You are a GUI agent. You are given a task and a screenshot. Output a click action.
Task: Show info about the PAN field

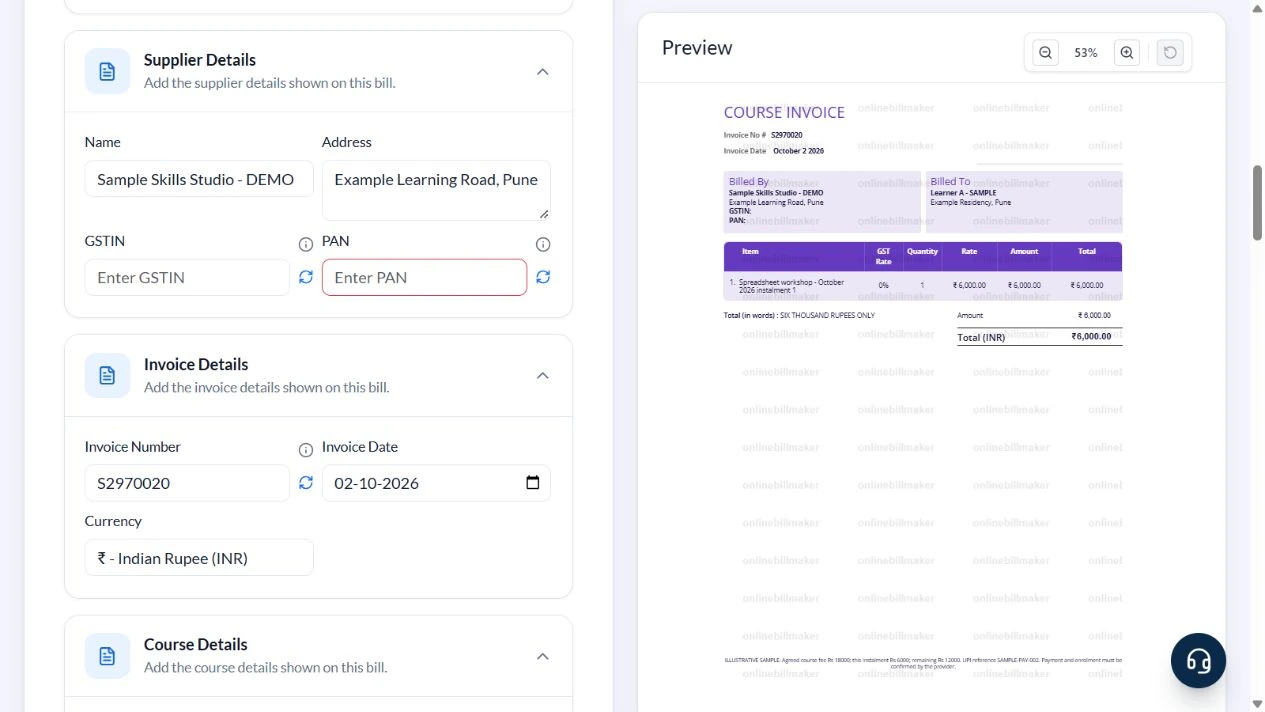(x=543, y=244)
